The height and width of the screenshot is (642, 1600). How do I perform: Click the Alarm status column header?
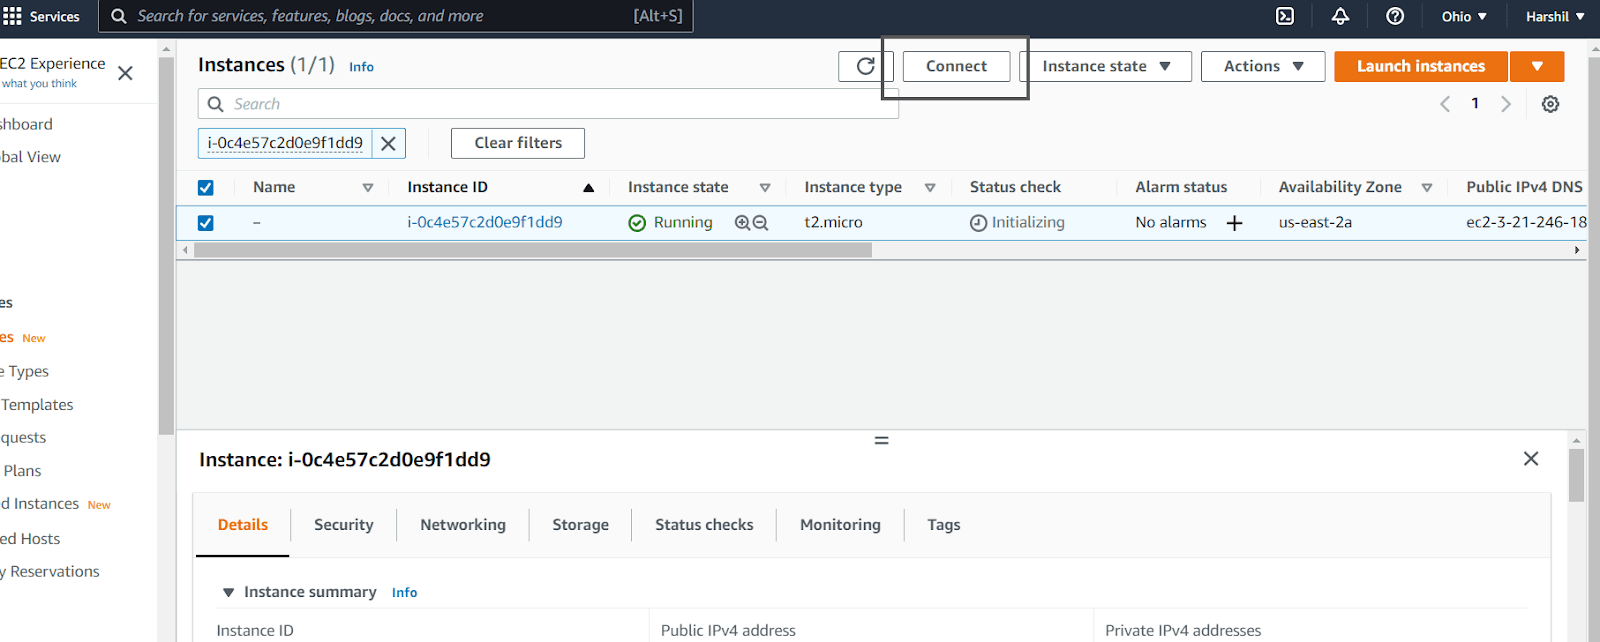pyautogui.click(x=1181, y=187)
